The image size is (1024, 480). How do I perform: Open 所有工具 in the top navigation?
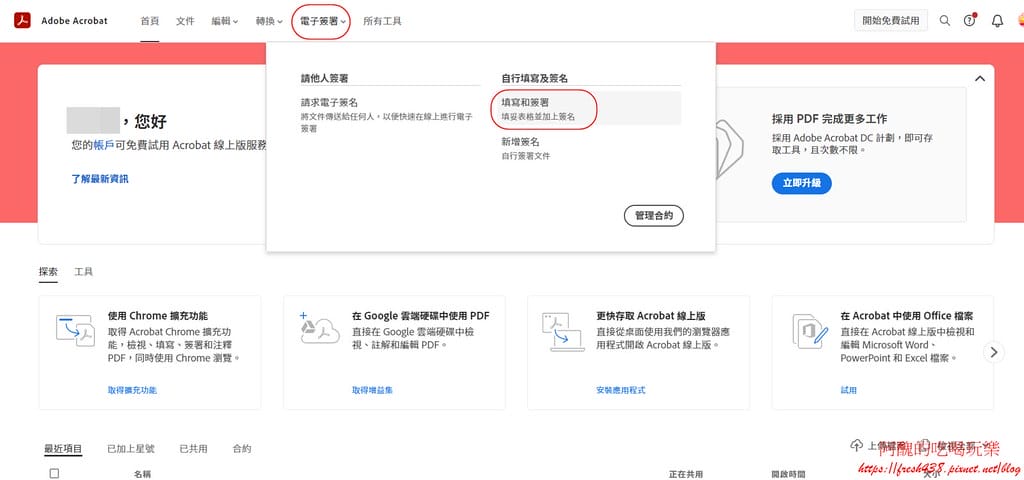(x=383, y=21)
